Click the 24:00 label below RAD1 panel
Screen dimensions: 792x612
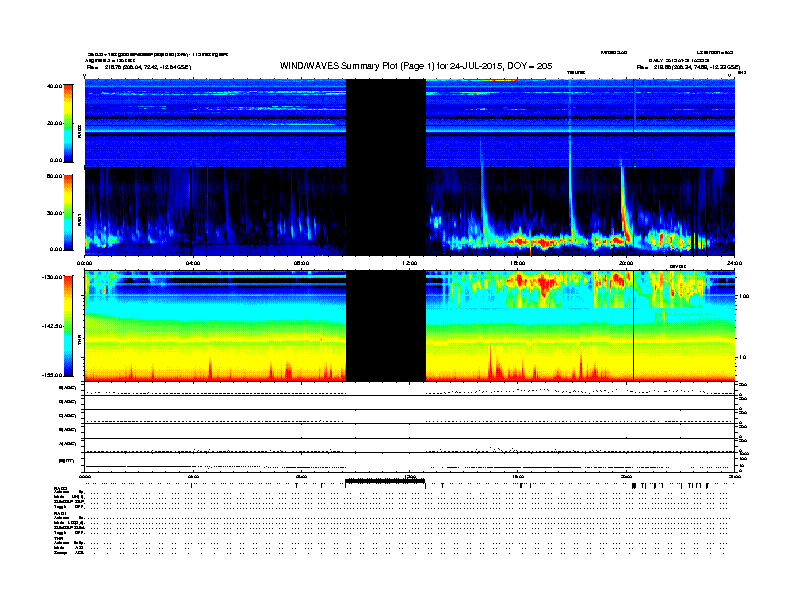coord(734,262)
